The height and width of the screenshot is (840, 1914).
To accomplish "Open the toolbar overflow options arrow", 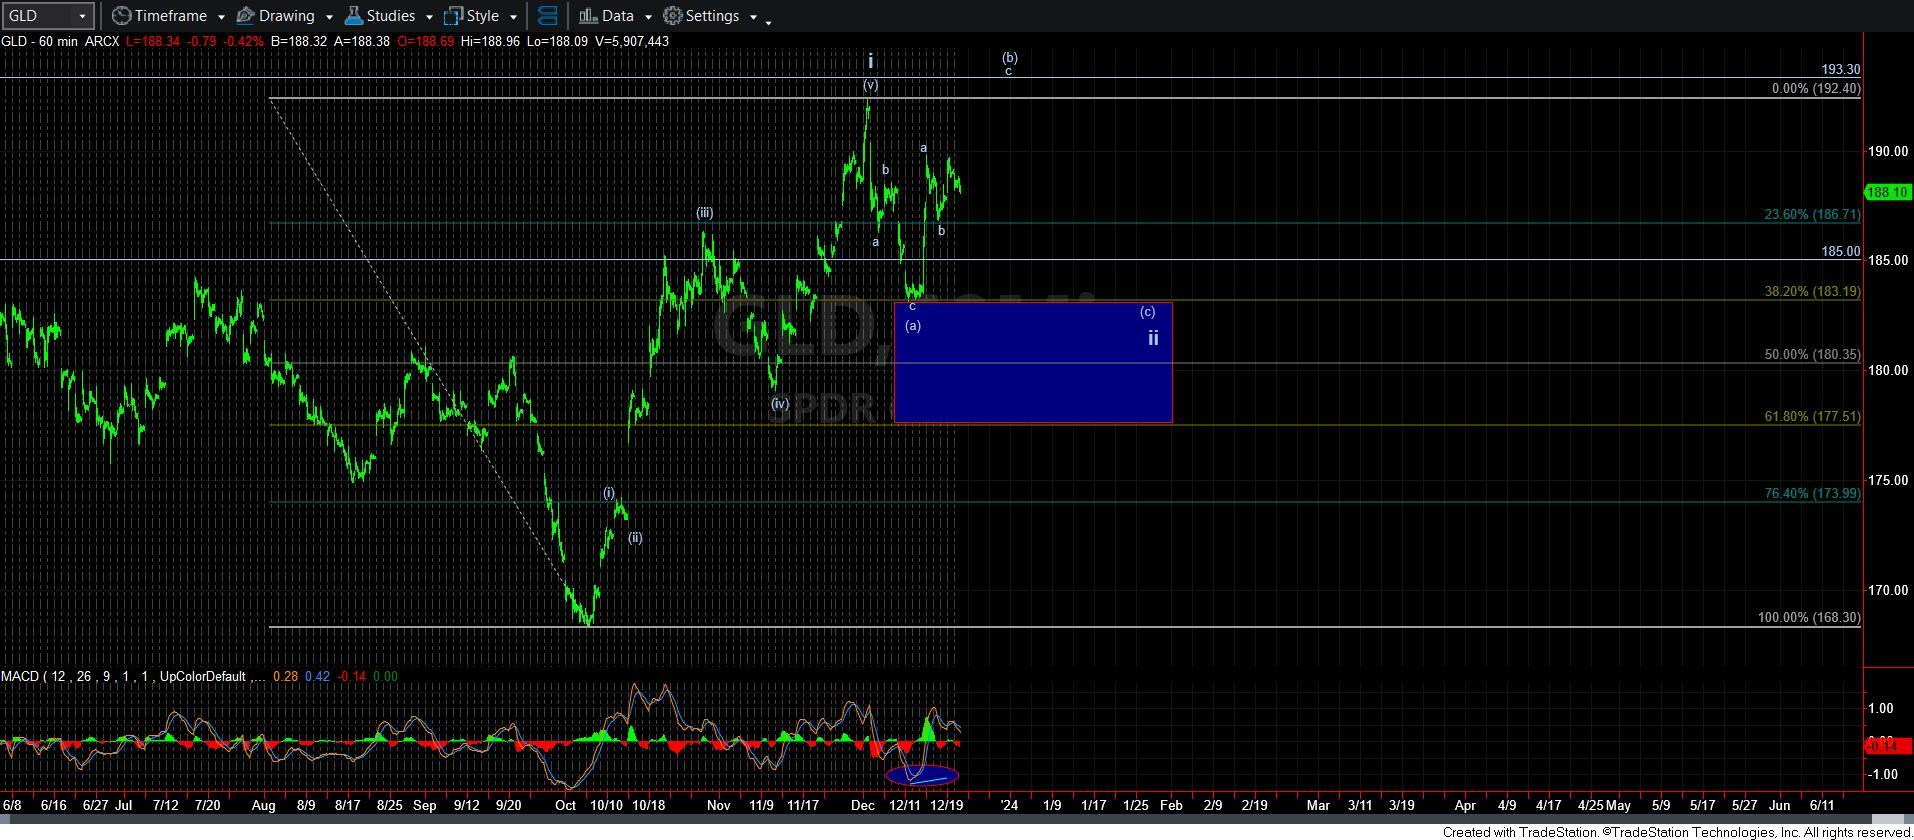I will pyautogui.click(x=768, y=21).
